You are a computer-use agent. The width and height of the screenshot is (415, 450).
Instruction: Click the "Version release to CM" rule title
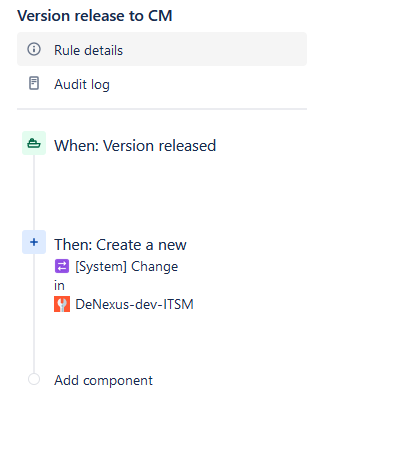[x=95, y=16]
